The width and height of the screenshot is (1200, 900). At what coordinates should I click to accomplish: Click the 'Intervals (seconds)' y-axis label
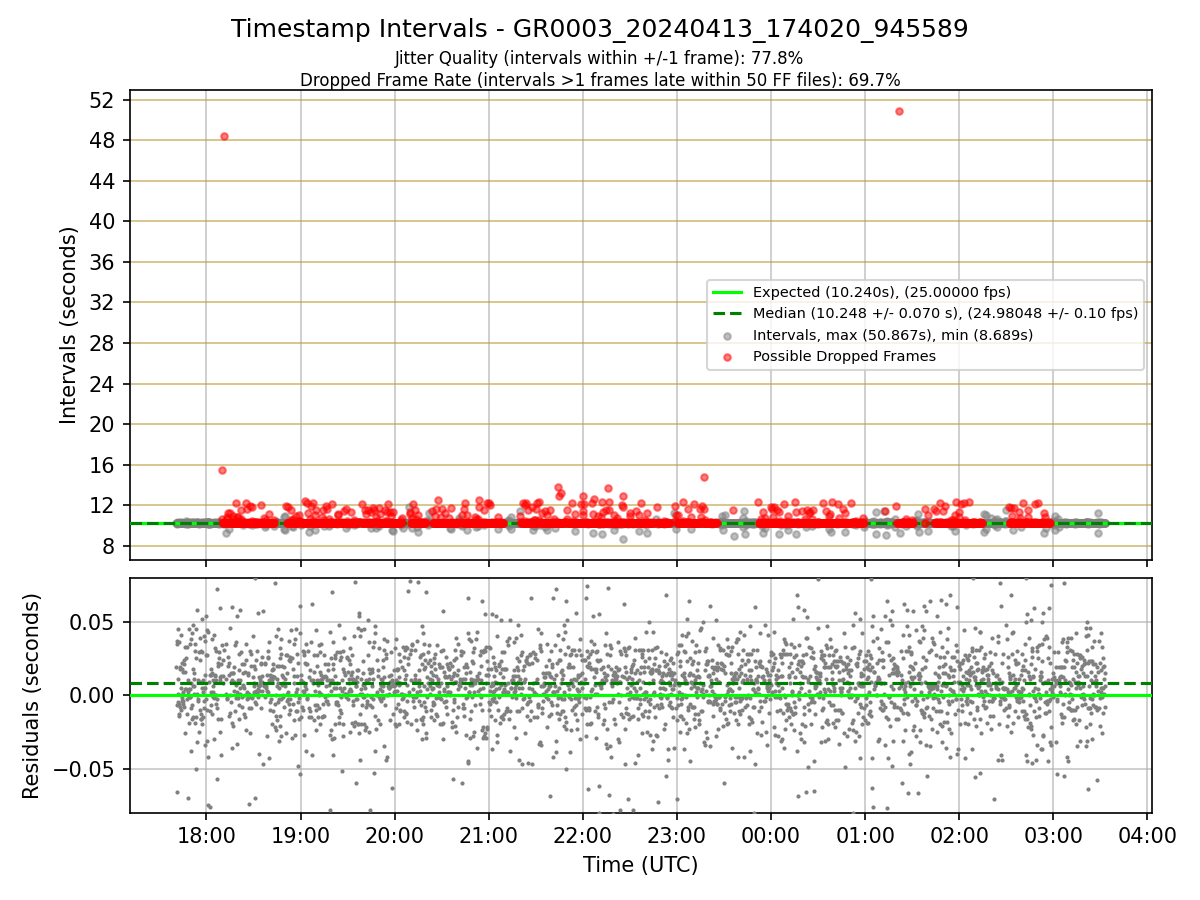pos(69,325)
